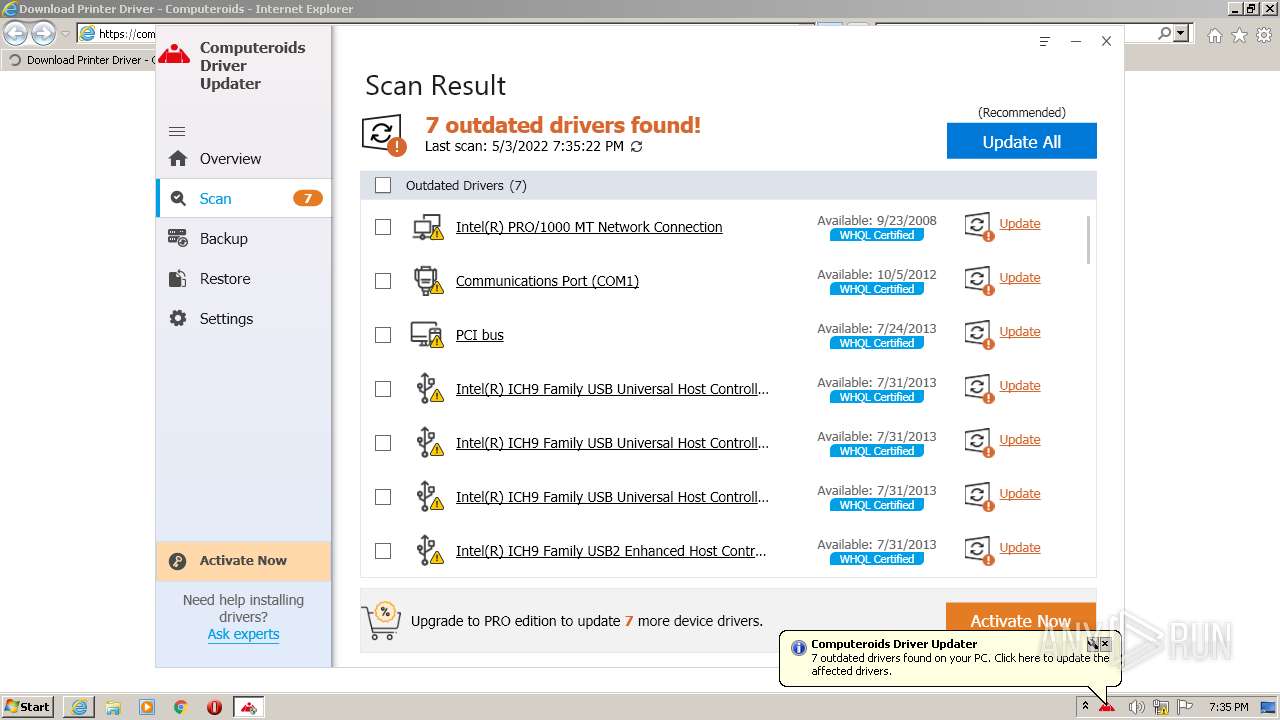
Task: Click the COM port device icon
Action: [428, 281]
